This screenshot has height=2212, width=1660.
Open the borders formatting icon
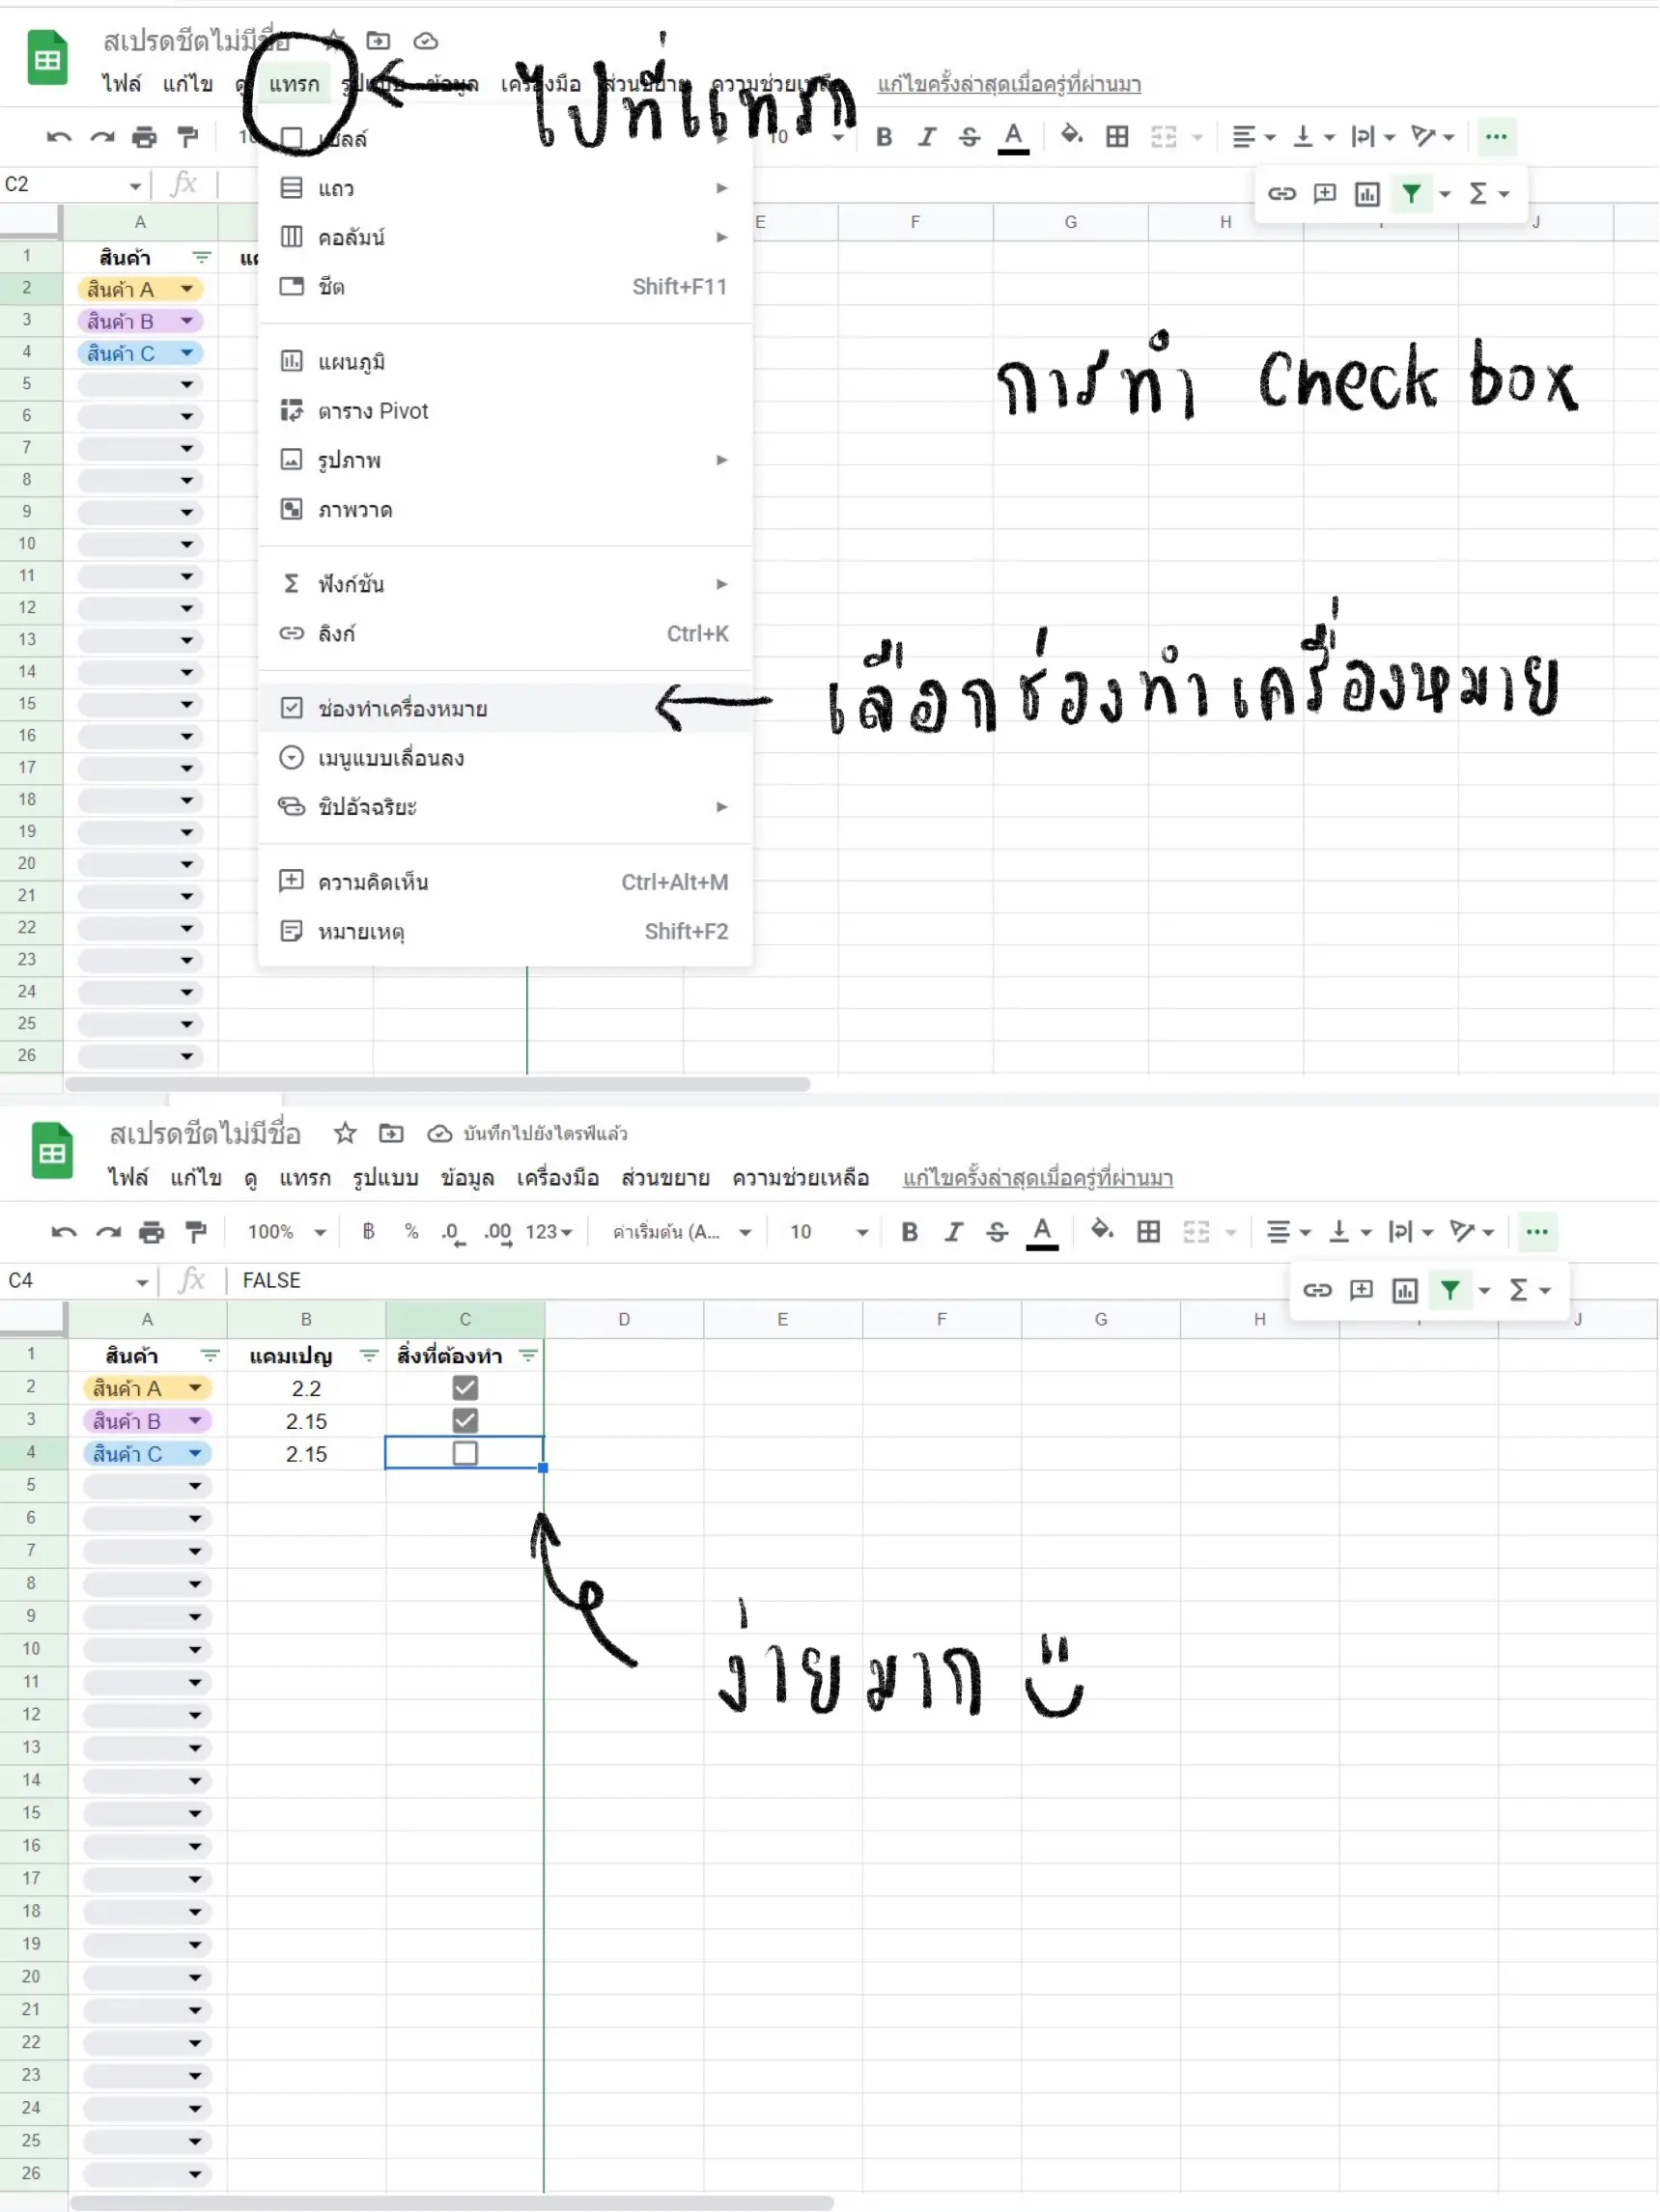1148,1232
